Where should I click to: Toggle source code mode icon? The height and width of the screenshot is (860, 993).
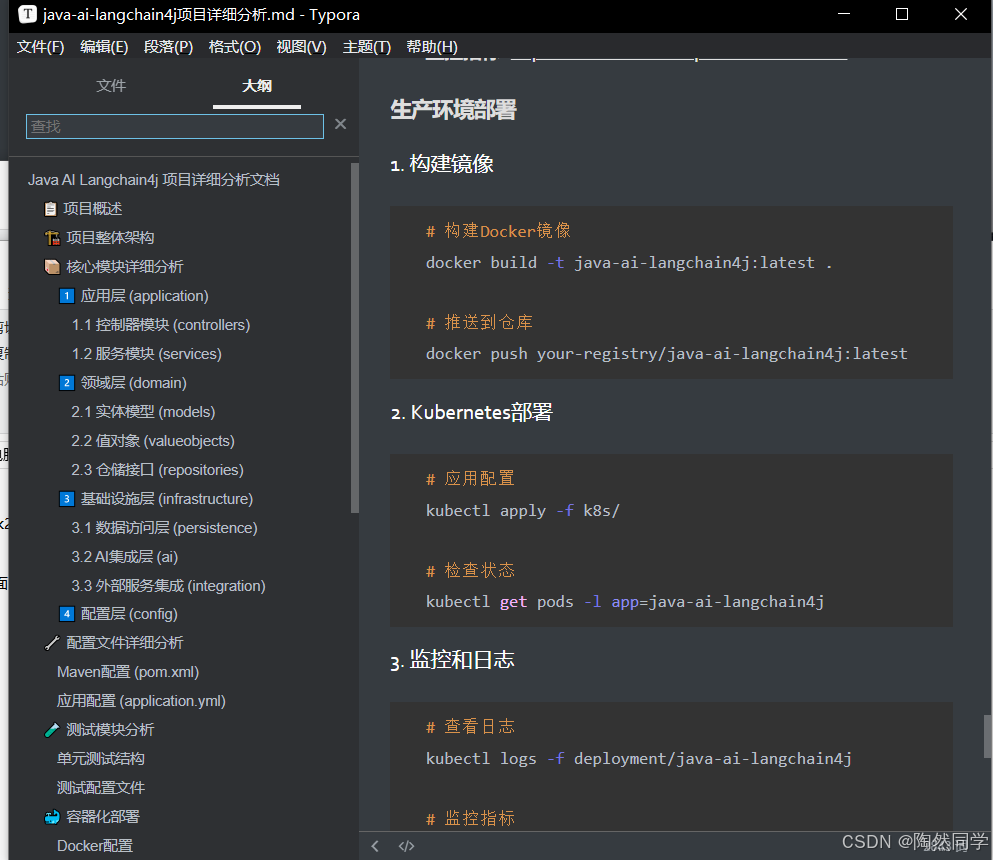click(x=406, y=846)
